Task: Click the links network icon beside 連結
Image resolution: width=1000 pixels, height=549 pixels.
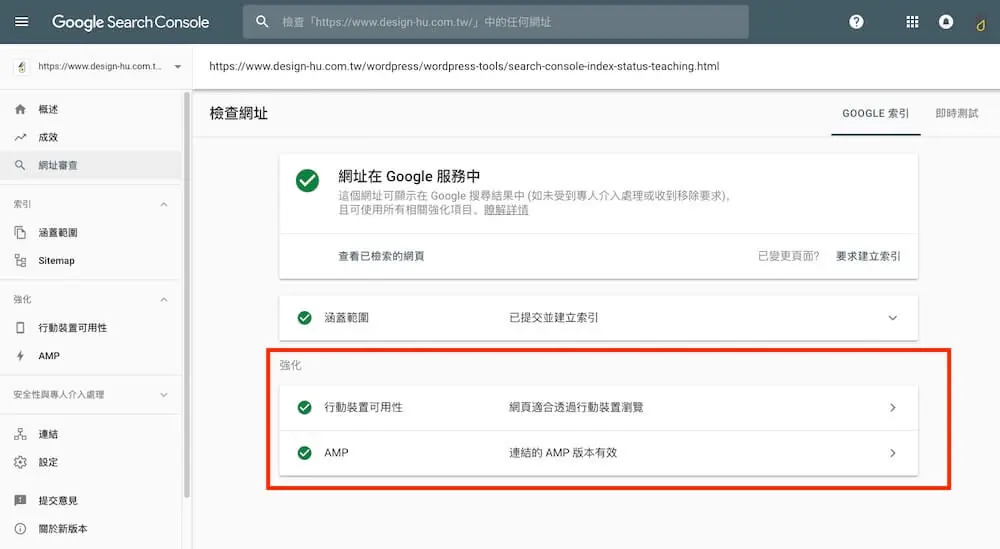Action: pos(20,434)
